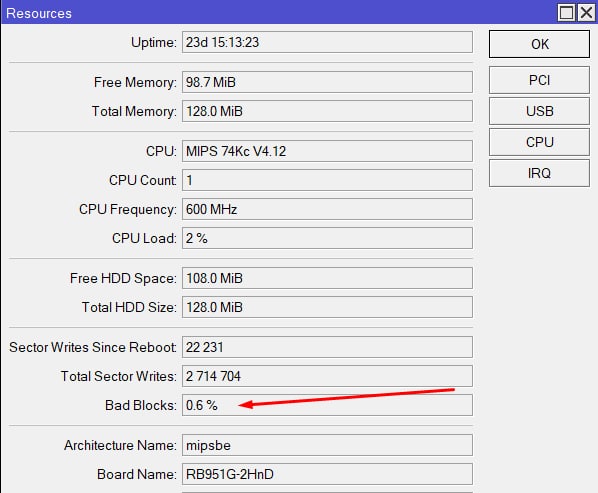Click the CPU Load label
This screenshot has height=493, width=598.
point(144,238)
